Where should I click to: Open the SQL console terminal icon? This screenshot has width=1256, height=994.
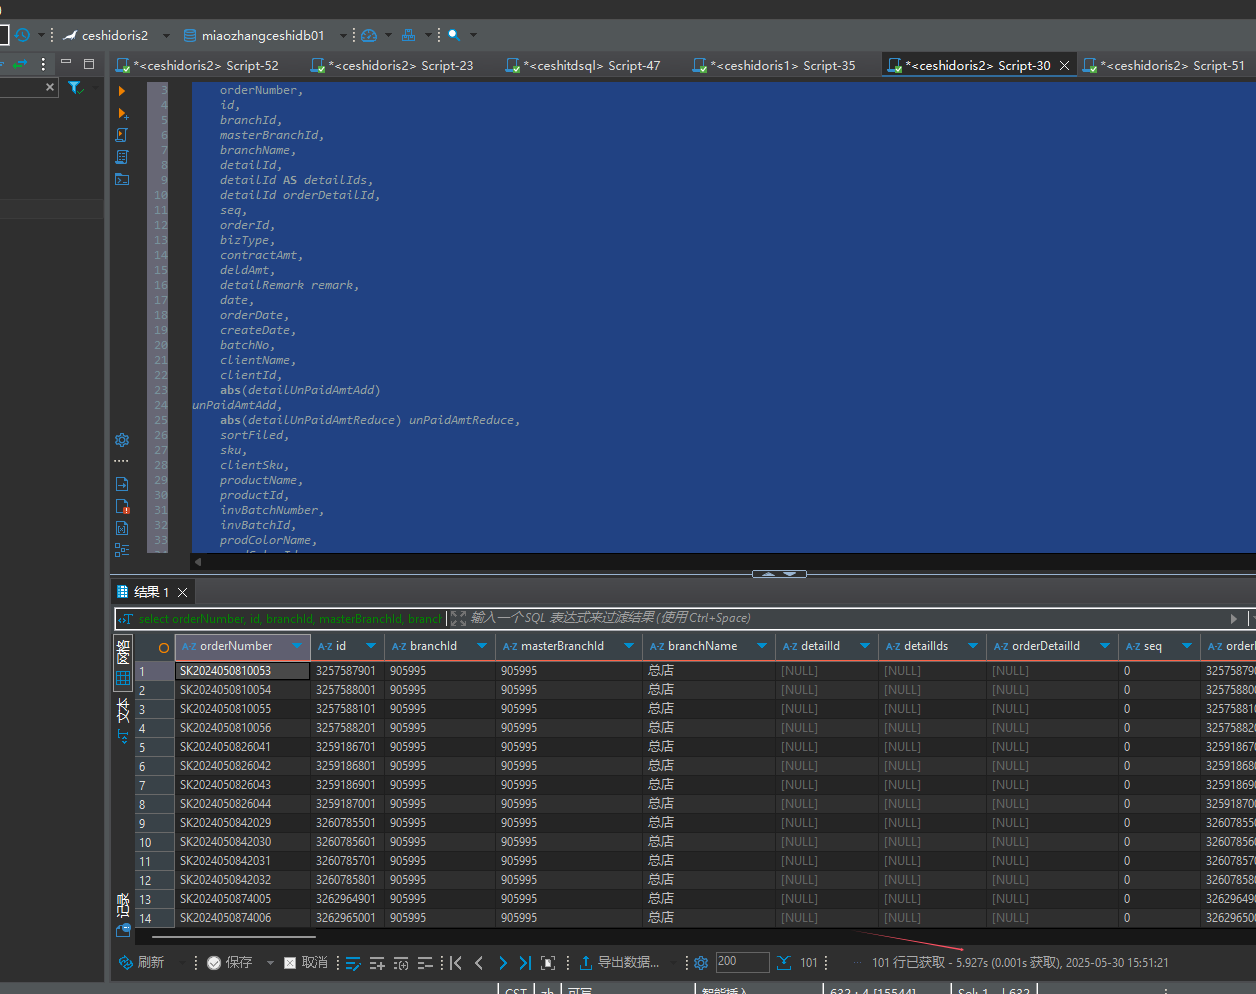(122, 179)
